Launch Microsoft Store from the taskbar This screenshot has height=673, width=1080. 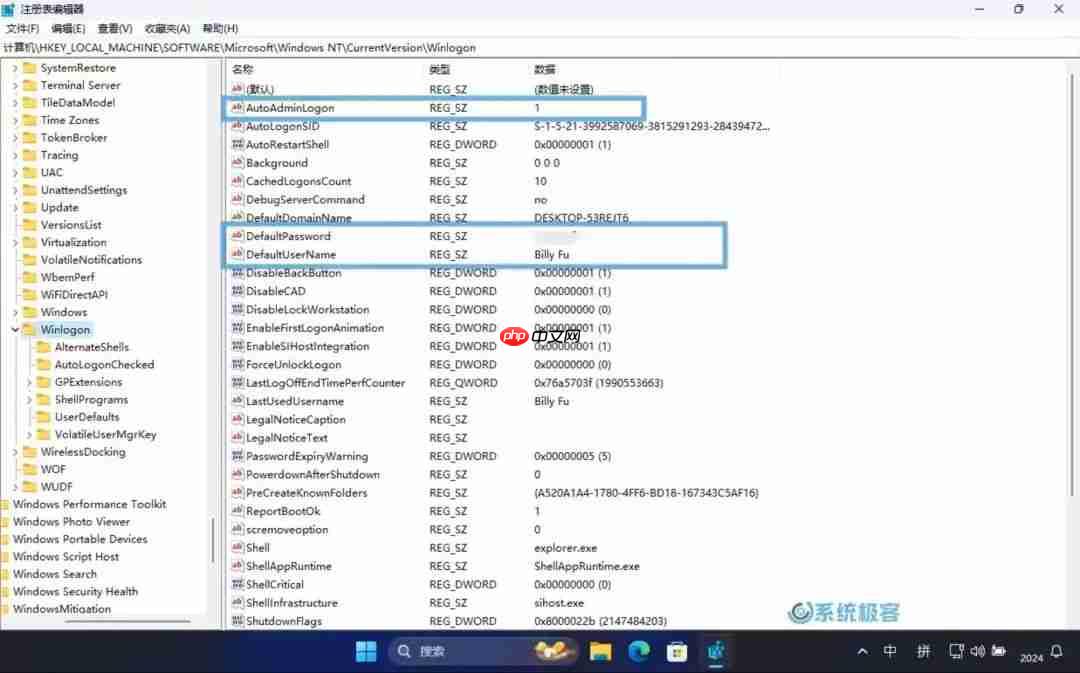click(678, 651)
